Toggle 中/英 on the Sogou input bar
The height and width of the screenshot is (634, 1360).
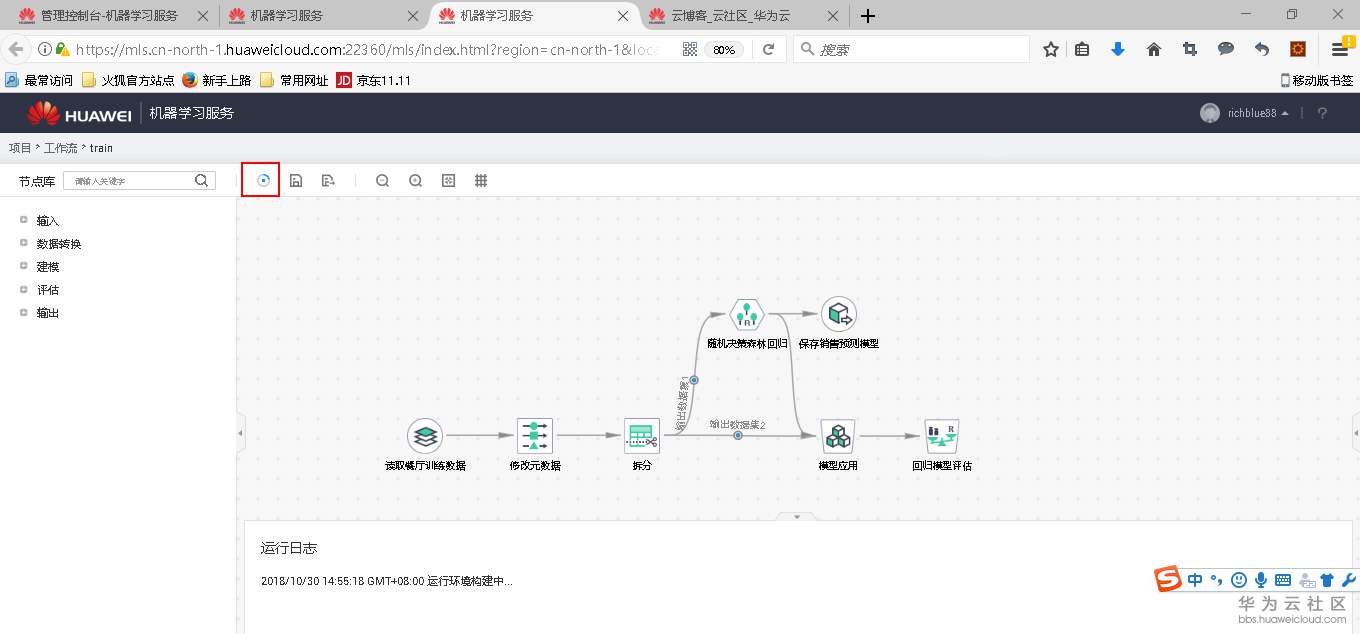[1194, 579]
